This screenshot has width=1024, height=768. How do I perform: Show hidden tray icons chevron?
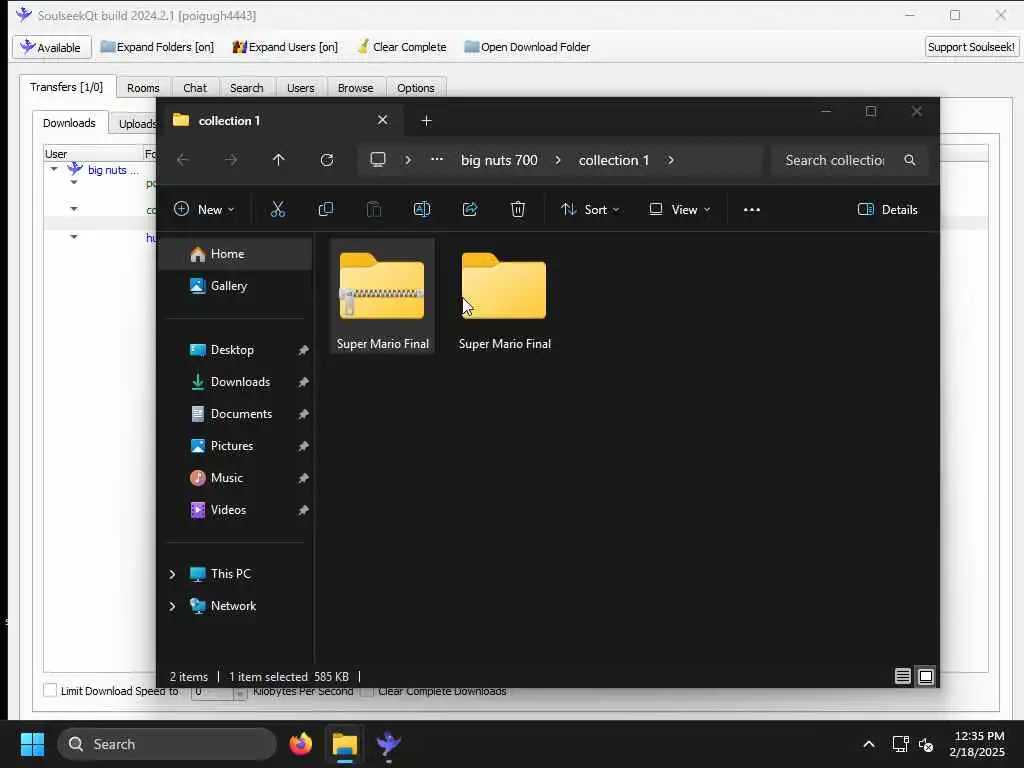(x=869, y=744)
